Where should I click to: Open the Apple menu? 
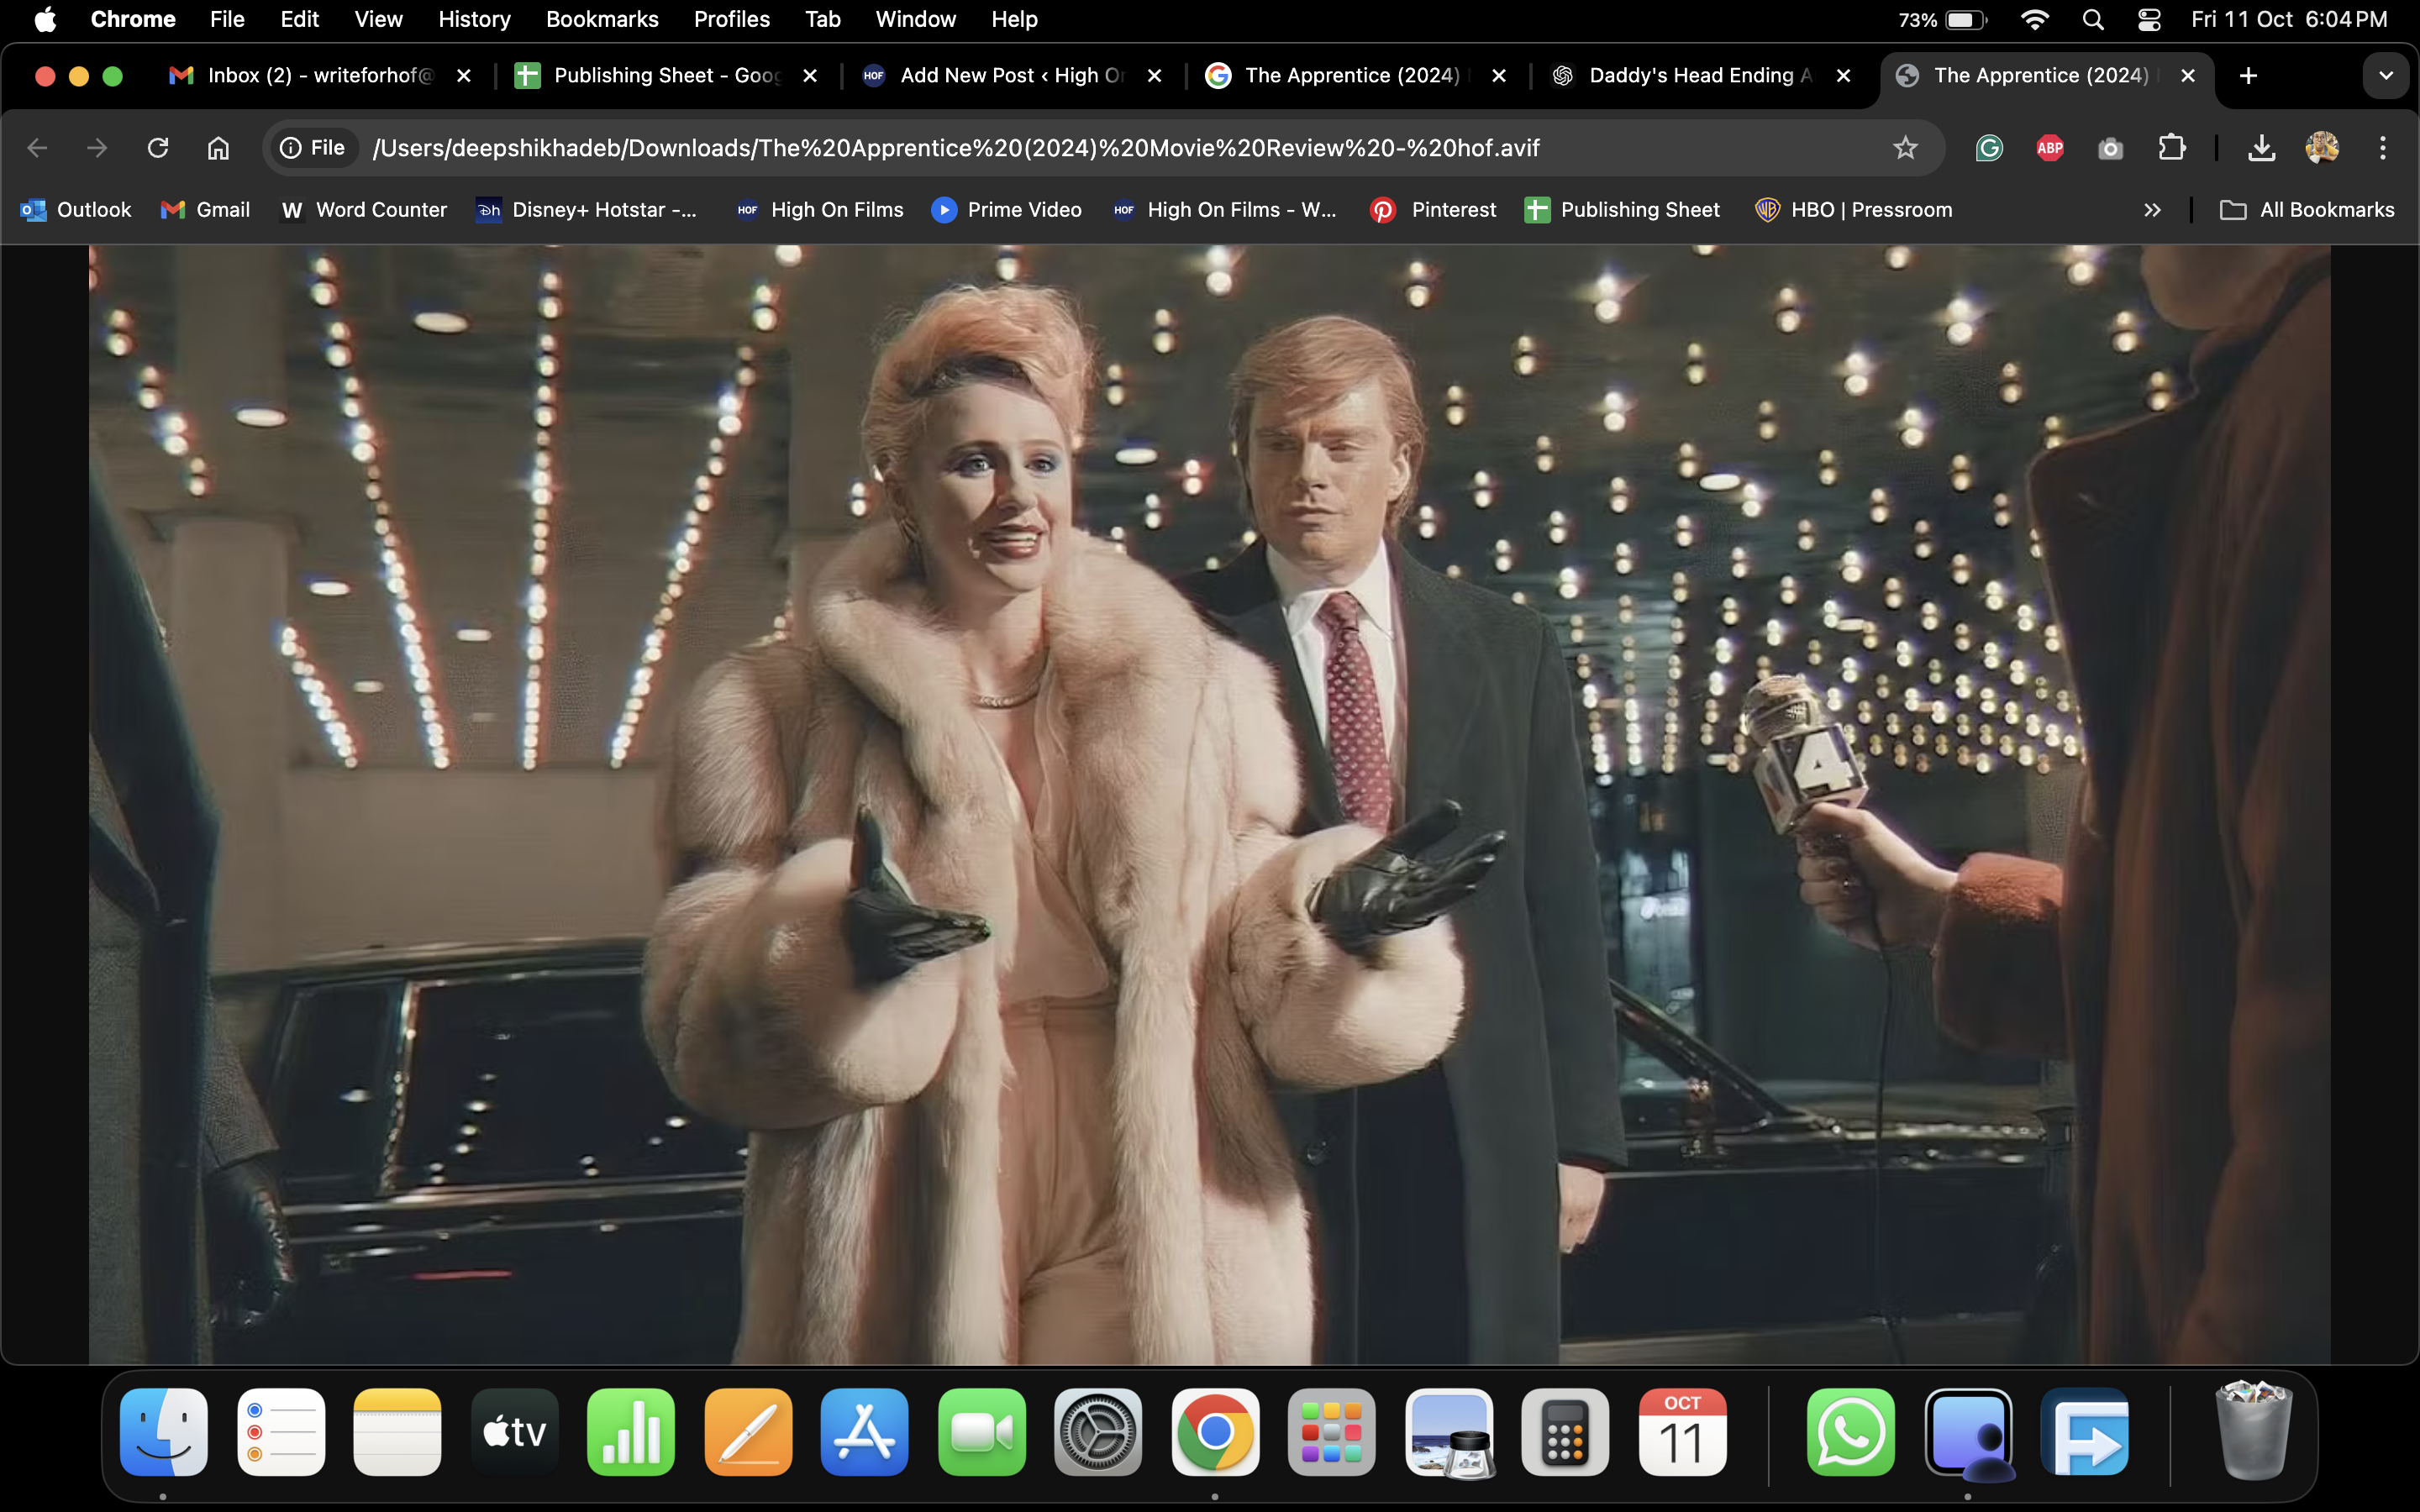click(x=45, y=20)
